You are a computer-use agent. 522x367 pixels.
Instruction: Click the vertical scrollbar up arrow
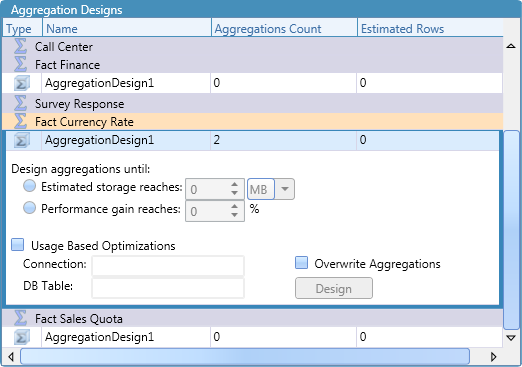pos(511,46)
